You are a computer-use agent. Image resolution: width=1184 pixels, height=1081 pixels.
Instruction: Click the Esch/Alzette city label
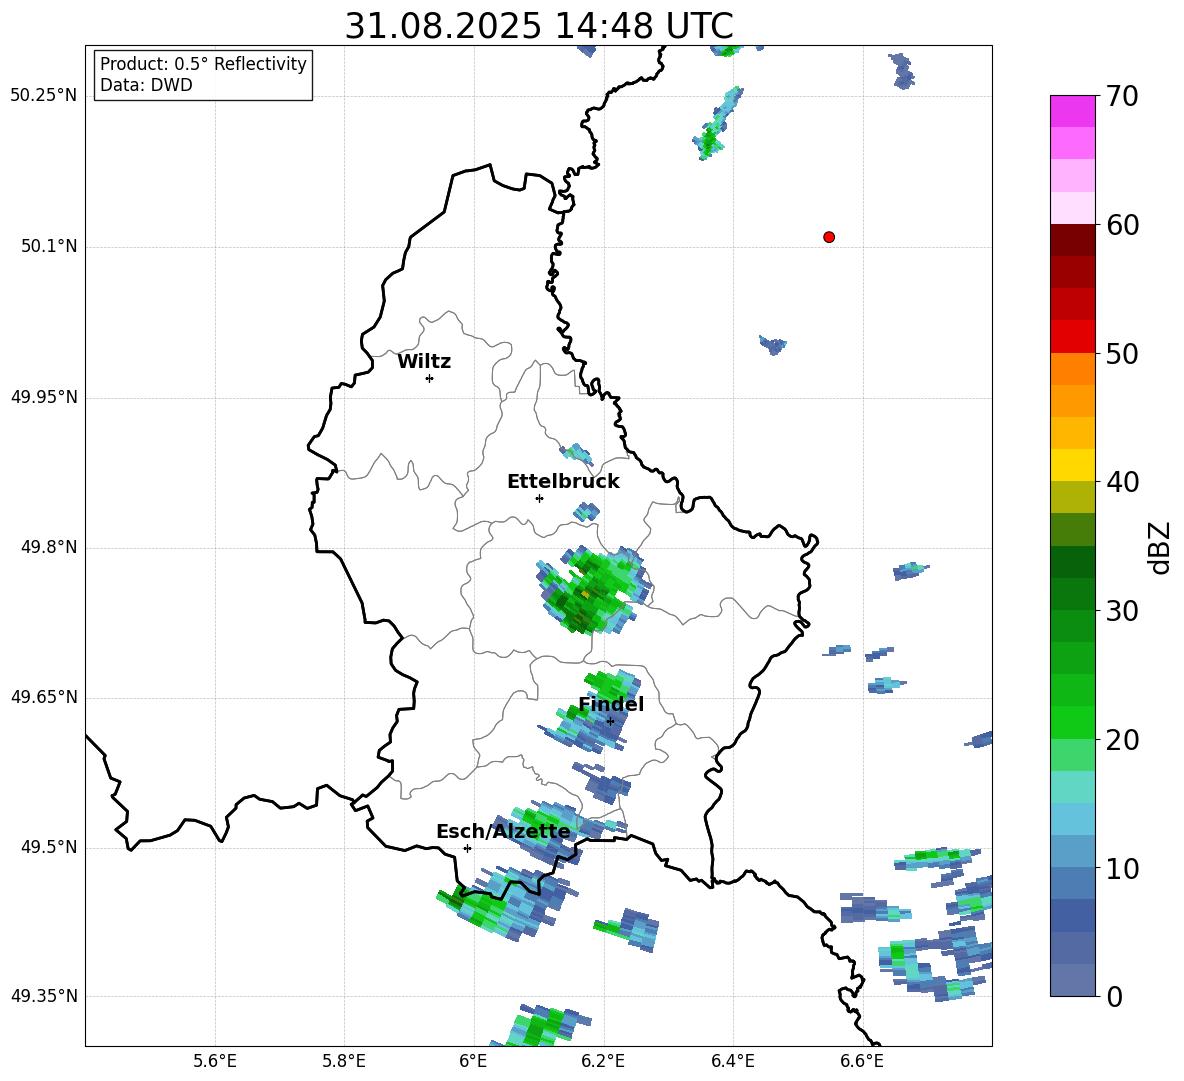503,831
